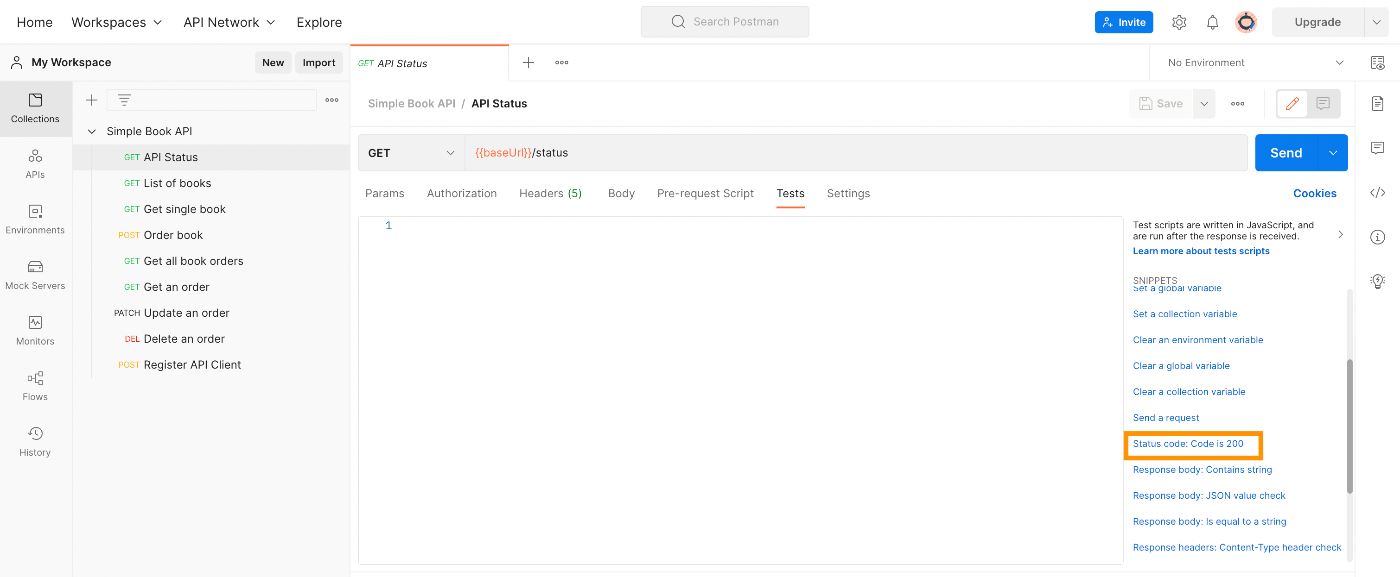This screenshot has width=1400, height=577.
Task: Open the request Info icon in right sidebar
Action: coord(1378,237)
